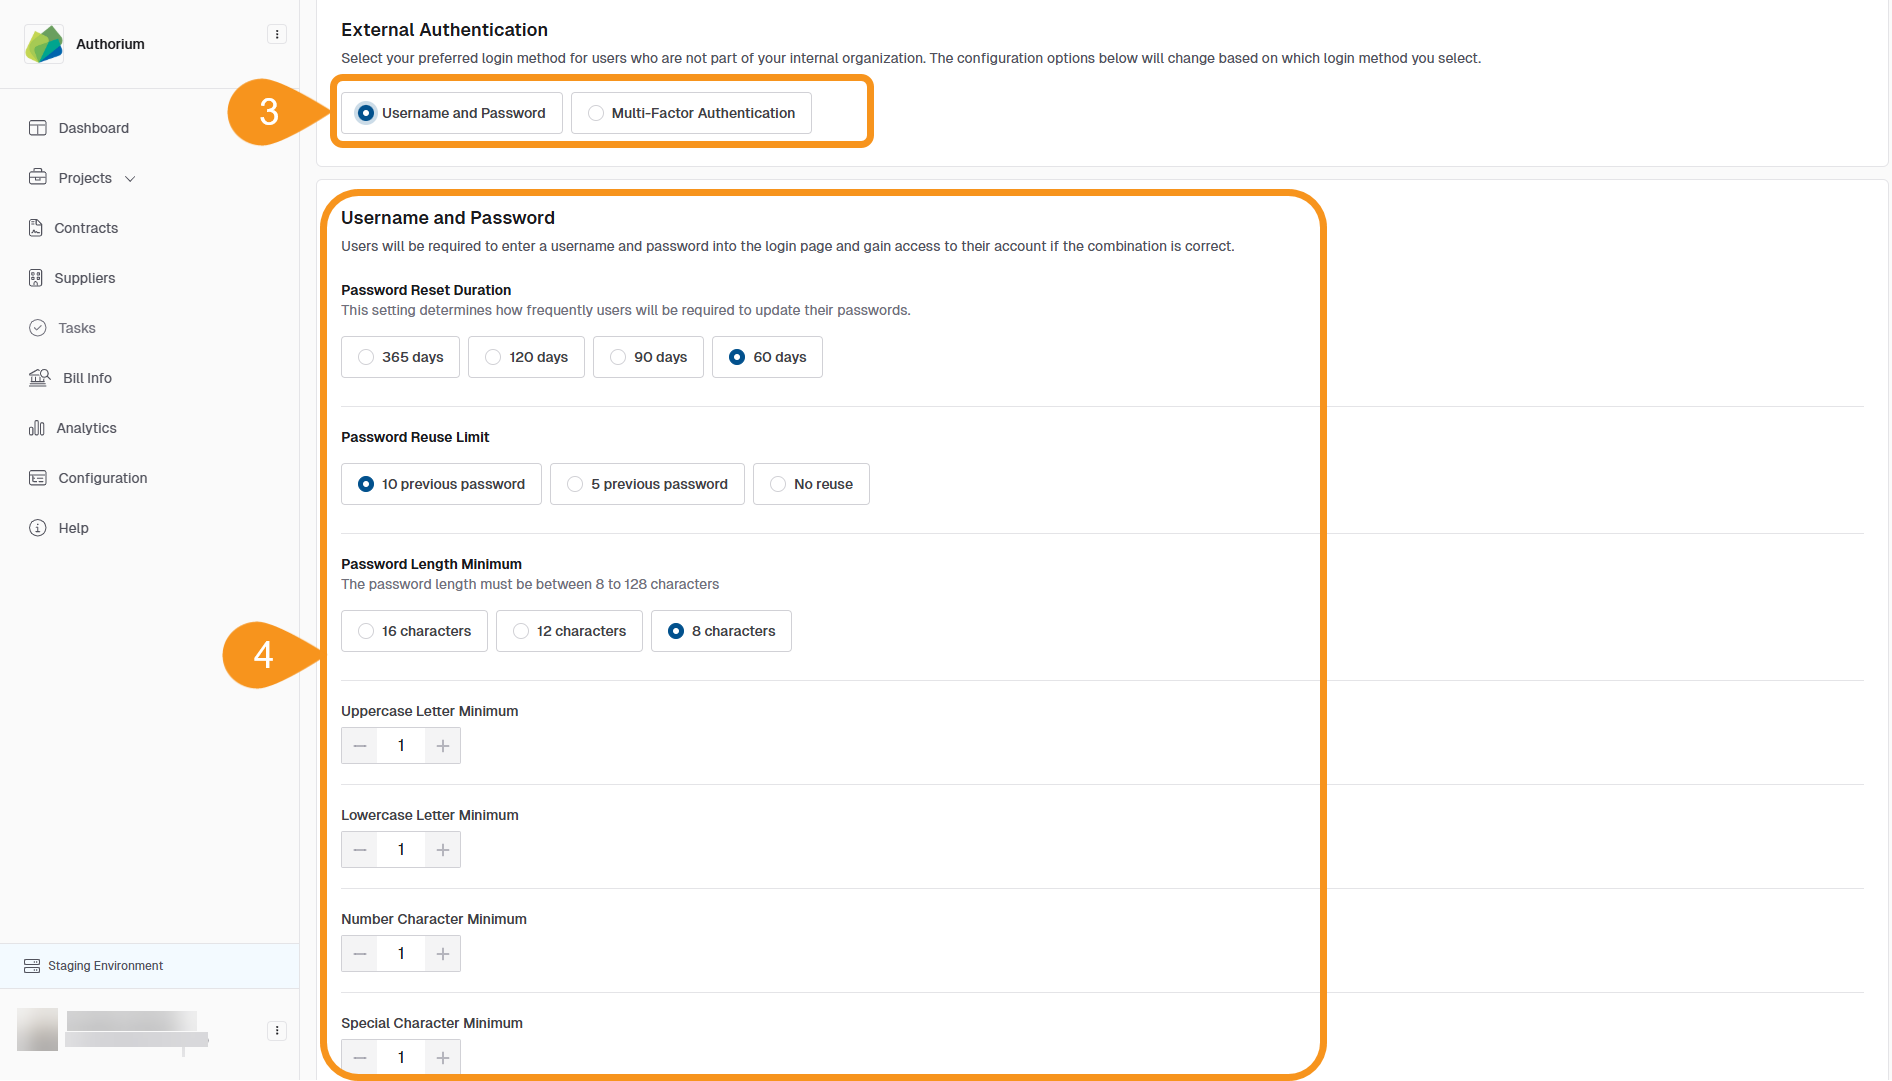The width and height of the screenshot is (1892, 1081).
Task: Select Staging Environment at the bottom
Action: click(105, 966)
